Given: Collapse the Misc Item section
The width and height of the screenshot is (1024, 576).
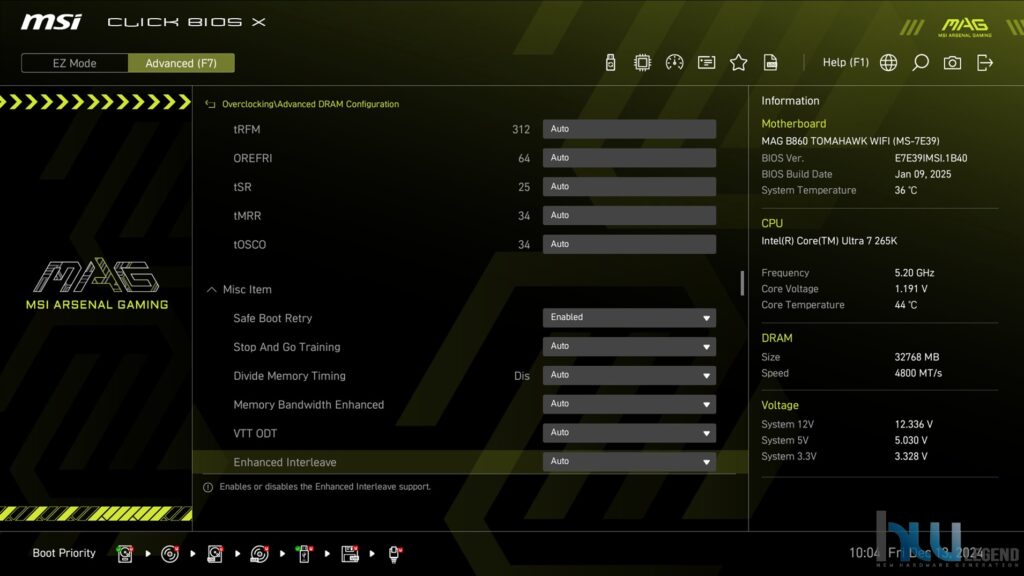Looking at the screenshot, I should (212, 289).
